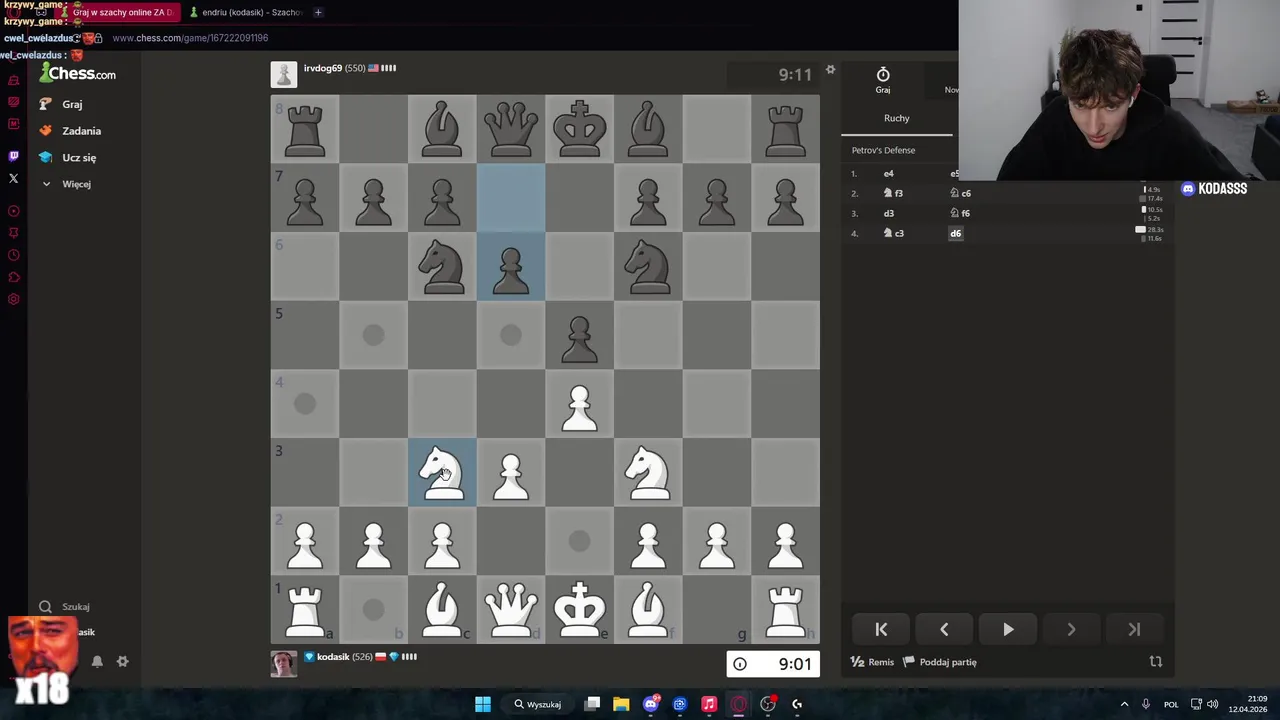Open Windows Start menu
Image resolution: width=1280 pixels, height=720 pixels.
(483, 704)
